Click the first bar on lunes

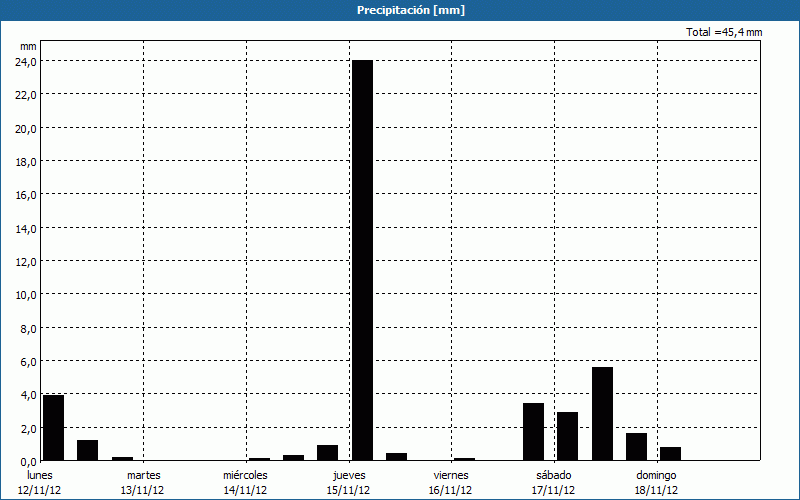tap(53, 428)
